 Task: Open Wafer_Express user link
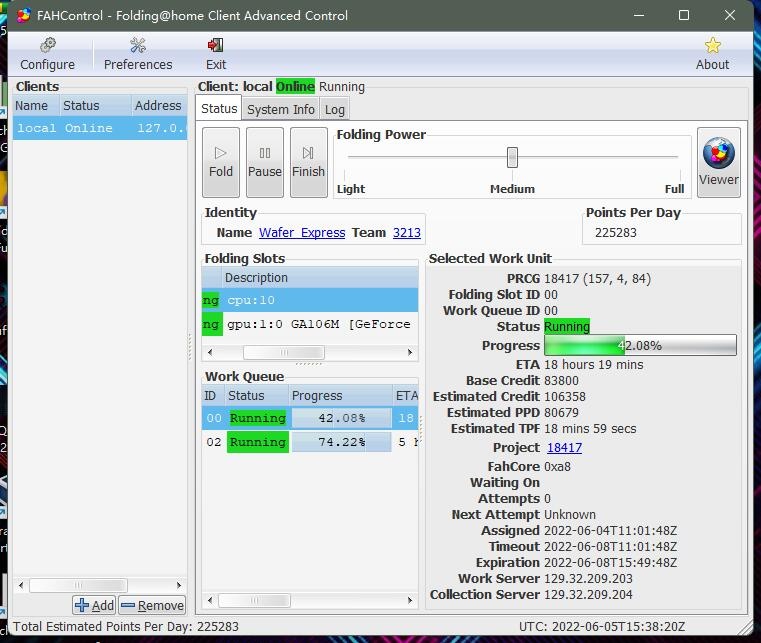pyautogui.click(x=302, y=233)
